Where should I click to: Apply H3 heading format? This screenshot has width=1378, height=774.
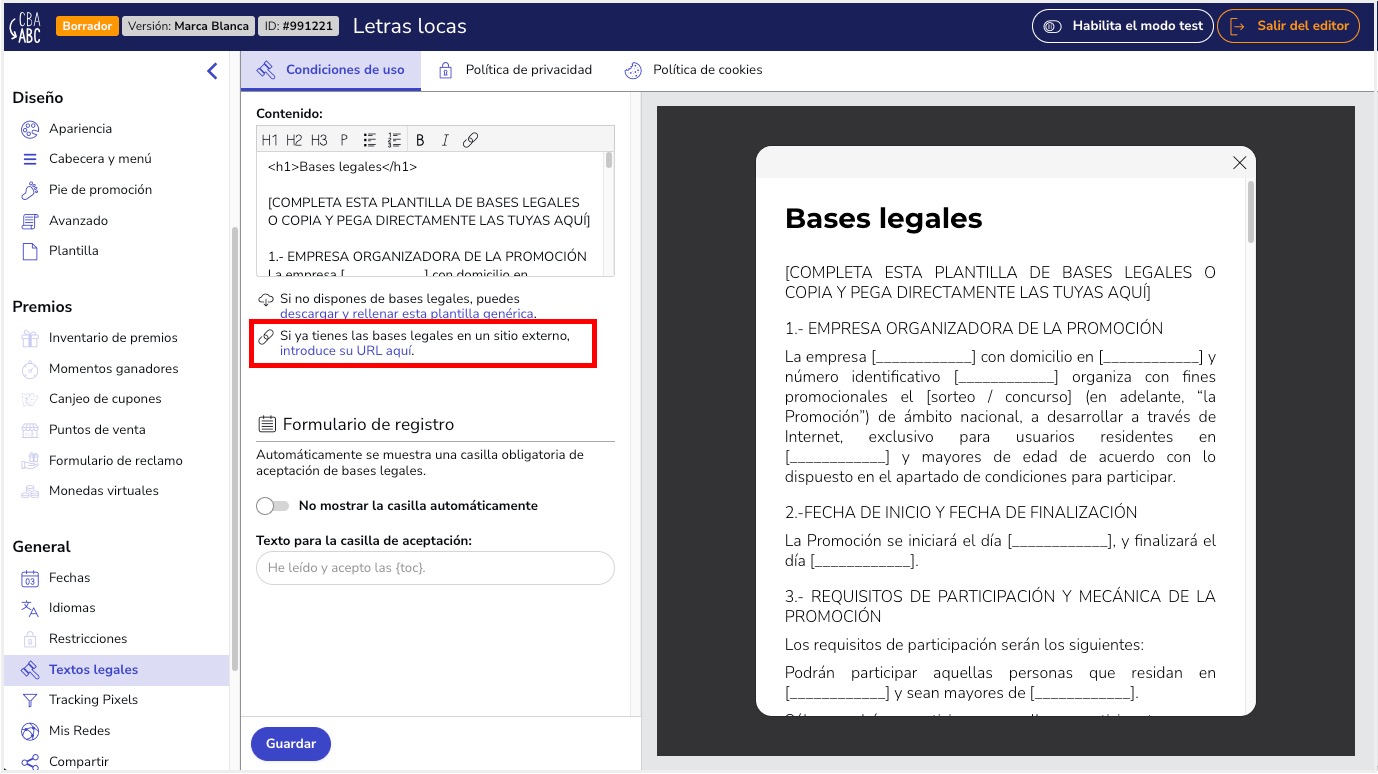[x=319, y=140]
